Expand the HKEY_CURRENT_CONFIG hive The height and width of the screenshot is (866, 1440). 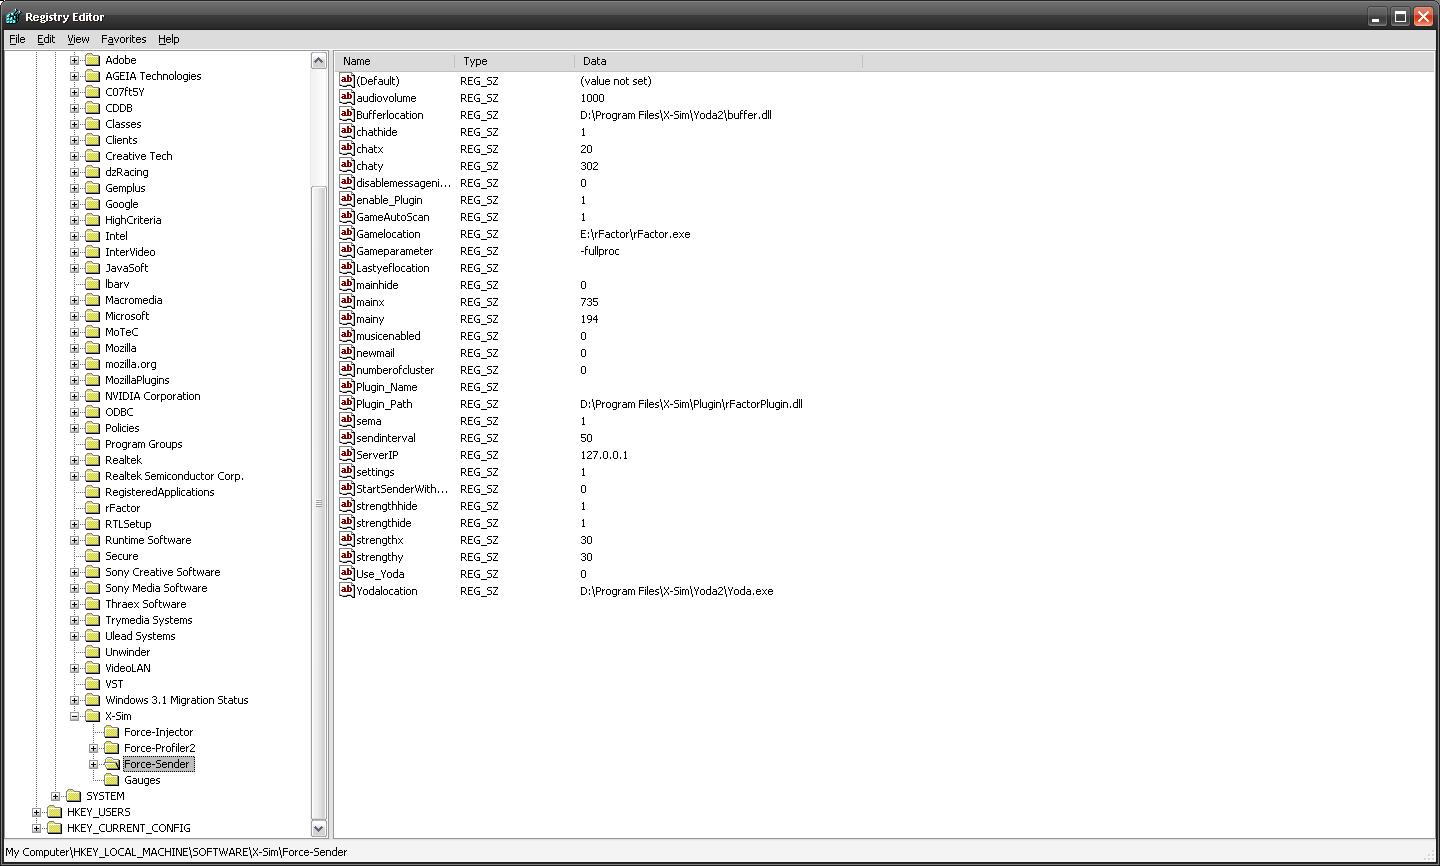(x=36, y=828)
